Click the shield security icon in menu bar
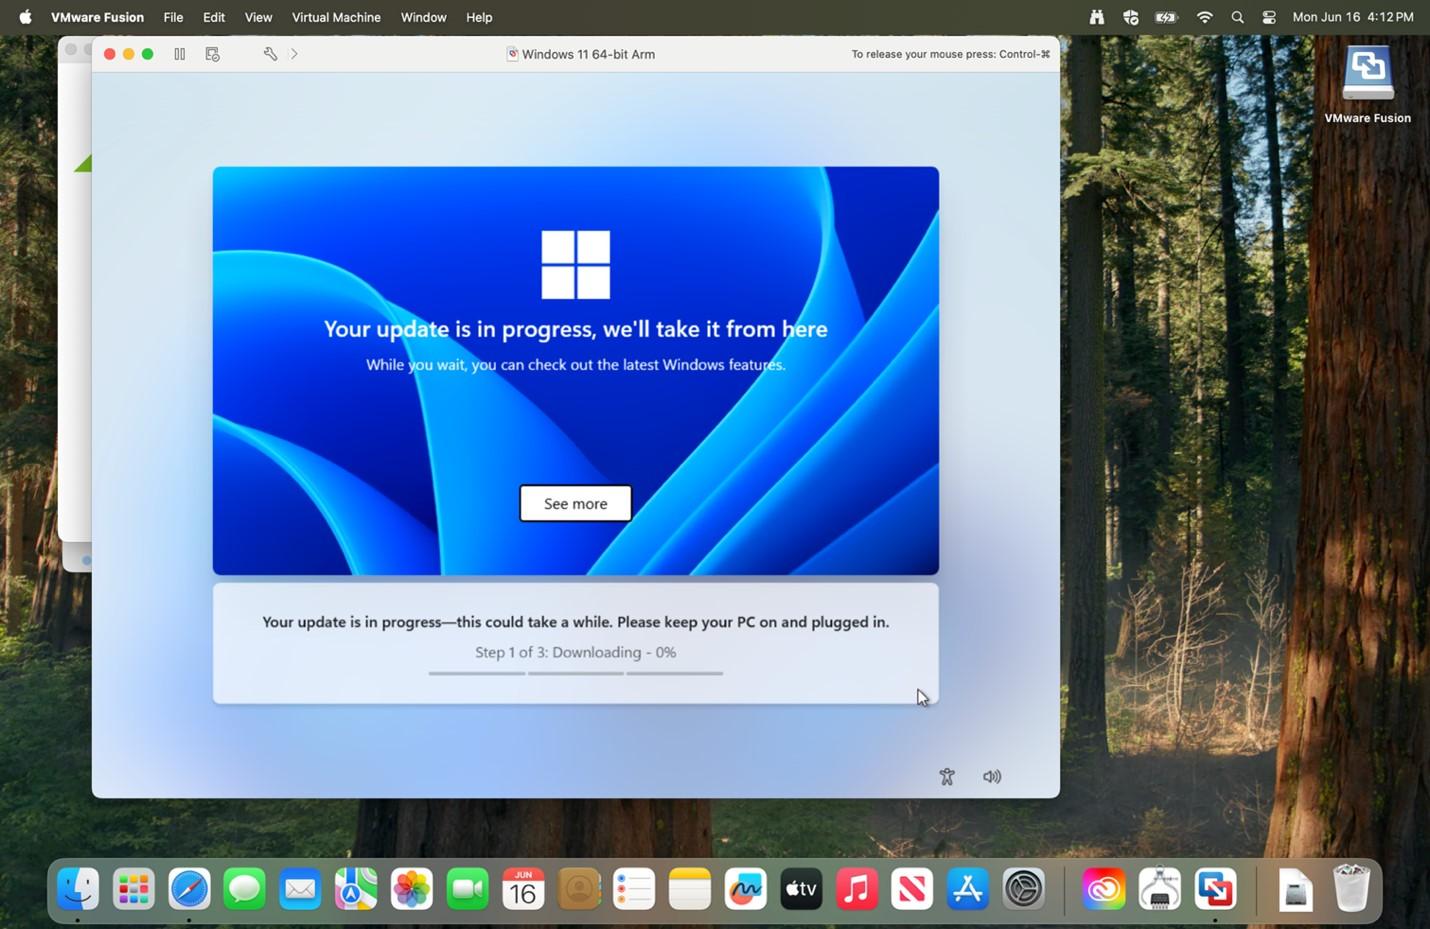 [x=1131, y=17]
